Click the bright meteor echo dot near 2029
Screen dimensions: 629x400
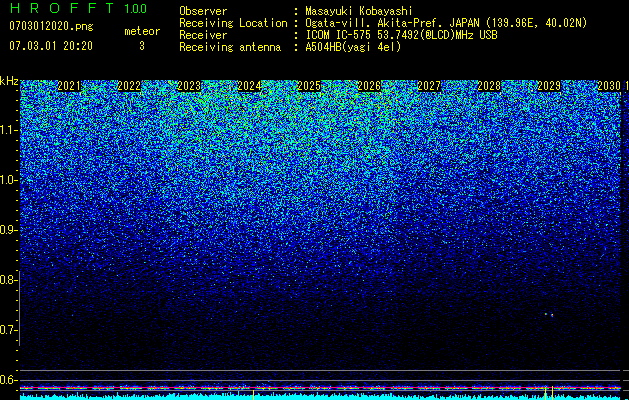(552, 315)
